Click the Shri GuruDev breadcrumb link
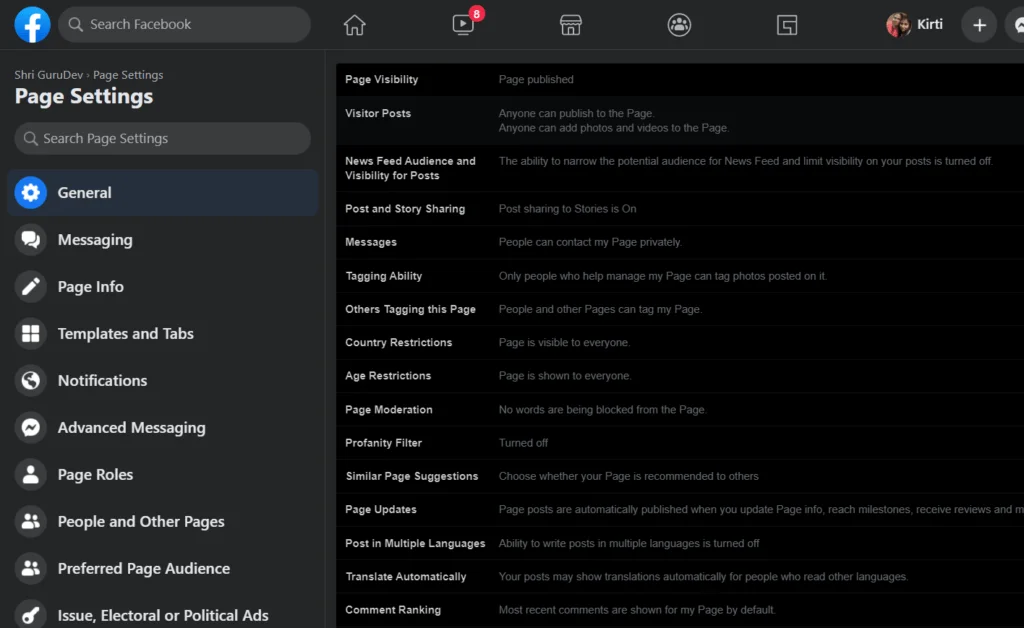The width and height of the screenshot is (1024, 628). click(x=49, y=75)
